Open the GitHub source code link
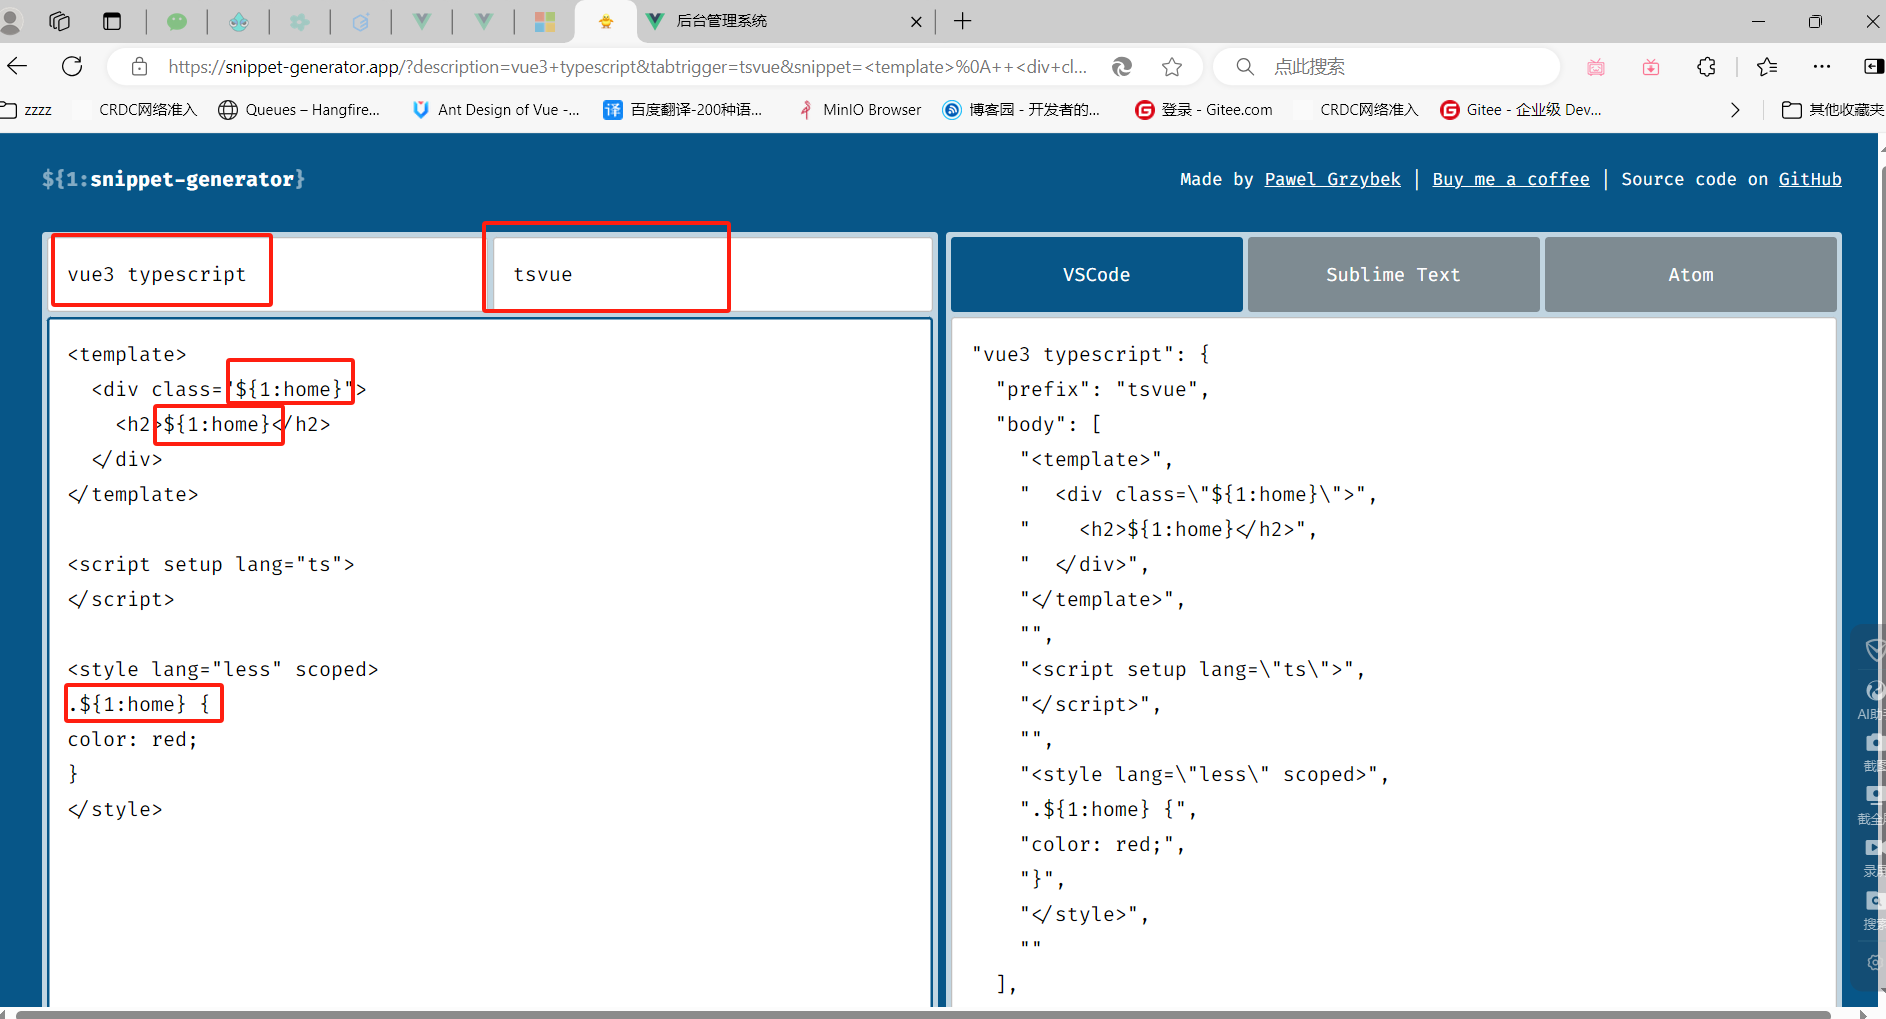The height and width of the screenshot is (1019, 1886). 1809,179
